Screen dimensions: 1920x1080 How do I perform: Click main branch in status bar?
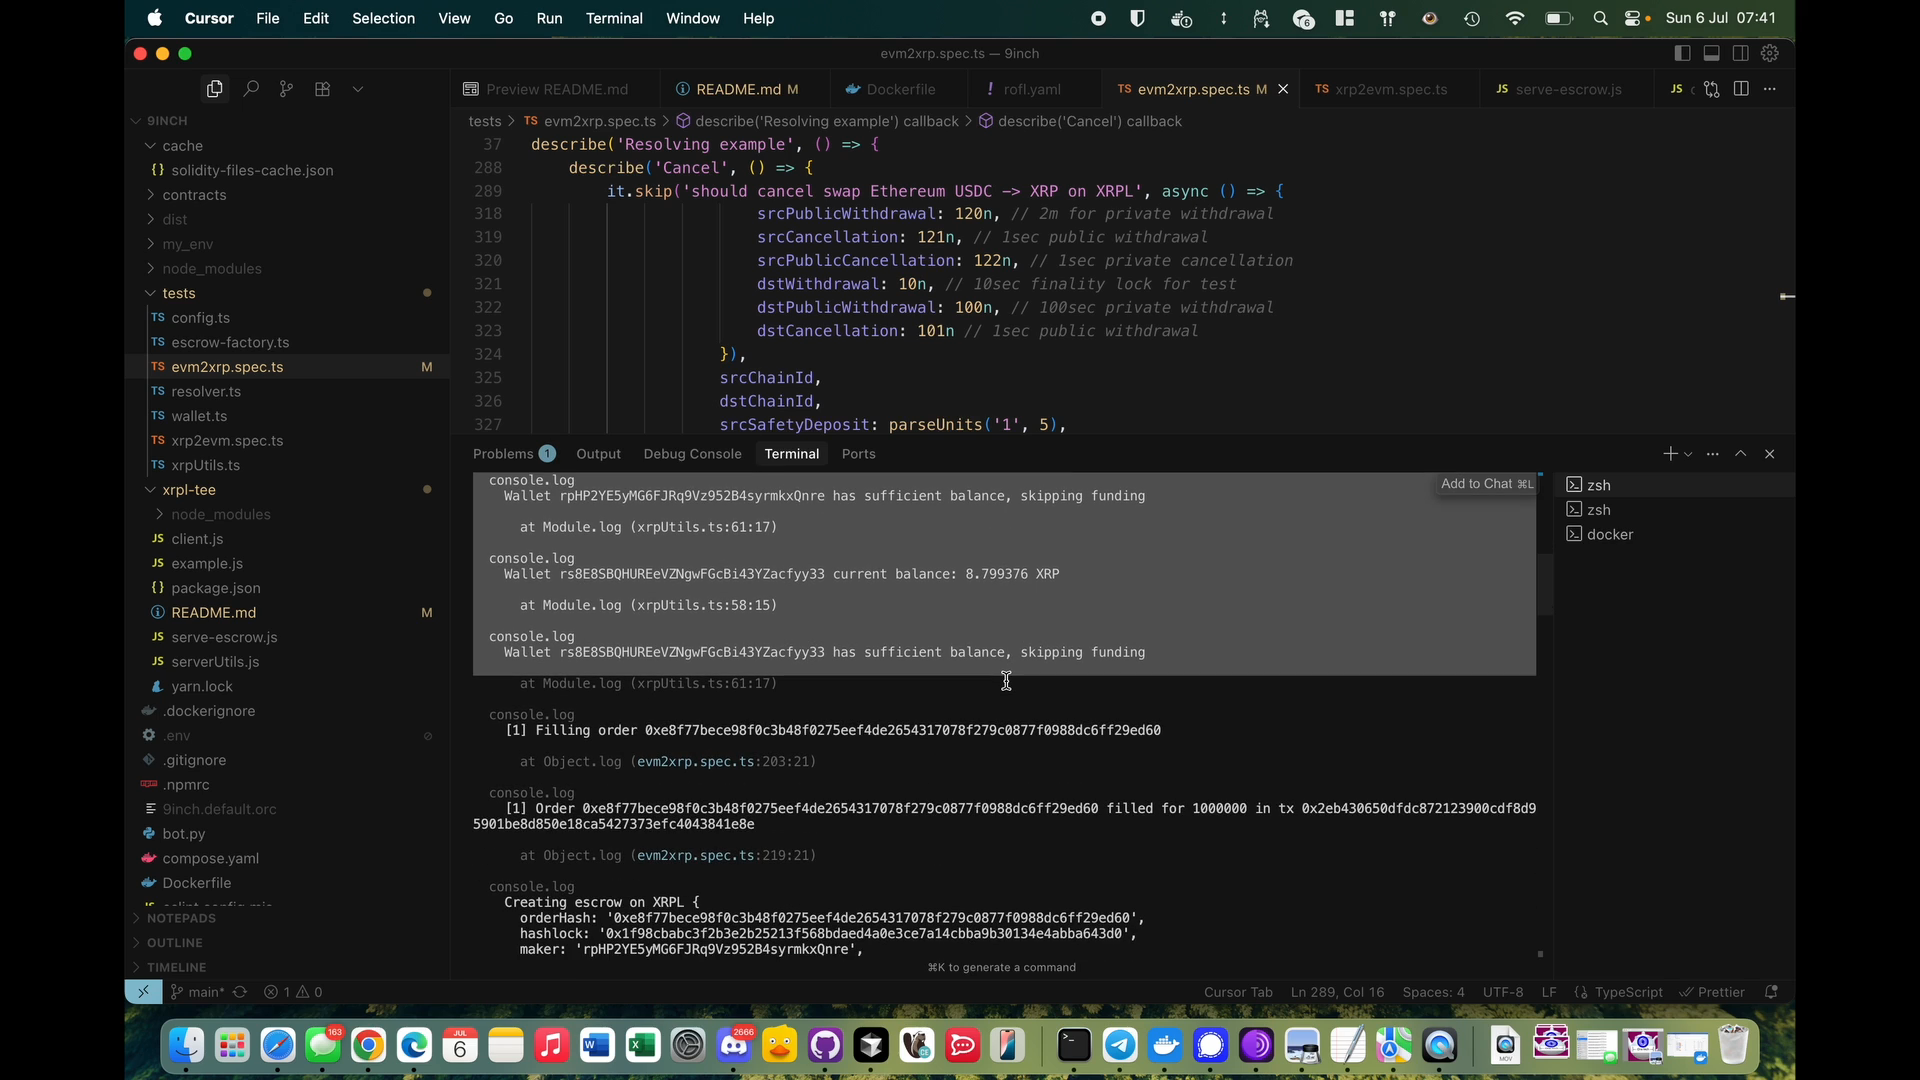[197, 992]
